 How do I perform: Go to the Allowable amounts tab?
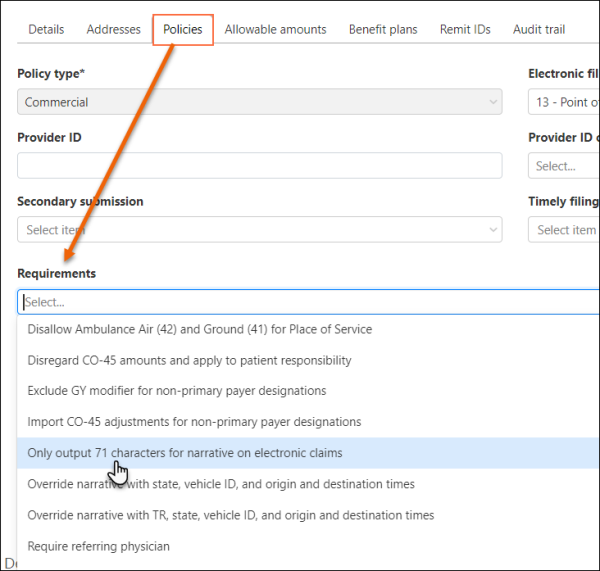pos(275,29)
